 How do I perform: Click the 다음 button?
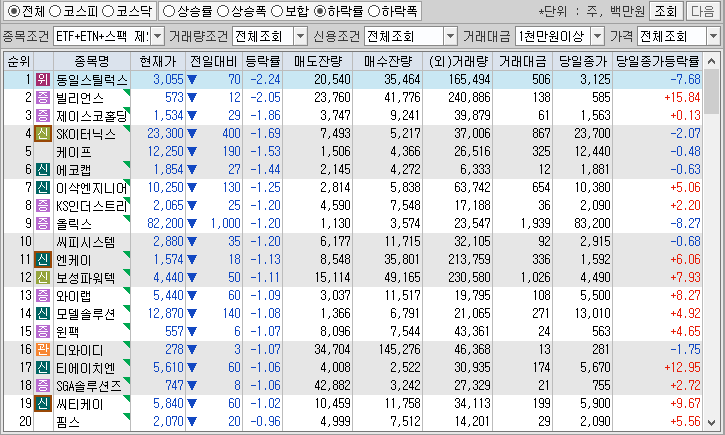pos(703,11)
